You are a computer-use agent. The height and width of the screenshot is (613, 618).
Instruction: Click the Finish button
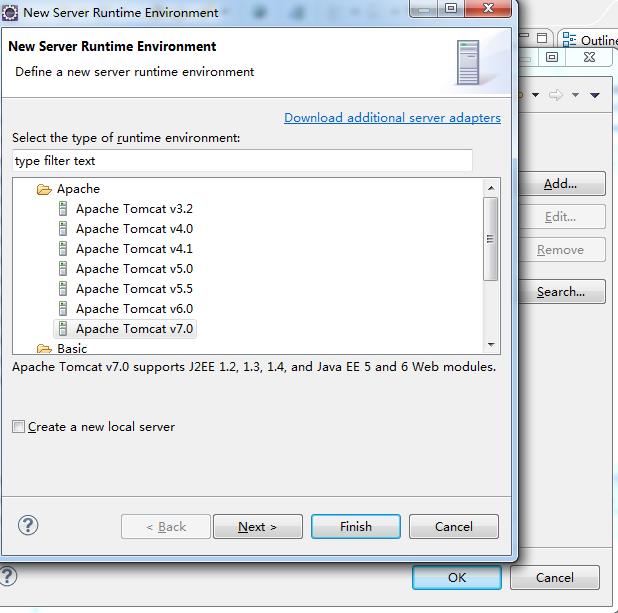coord(356,526)
